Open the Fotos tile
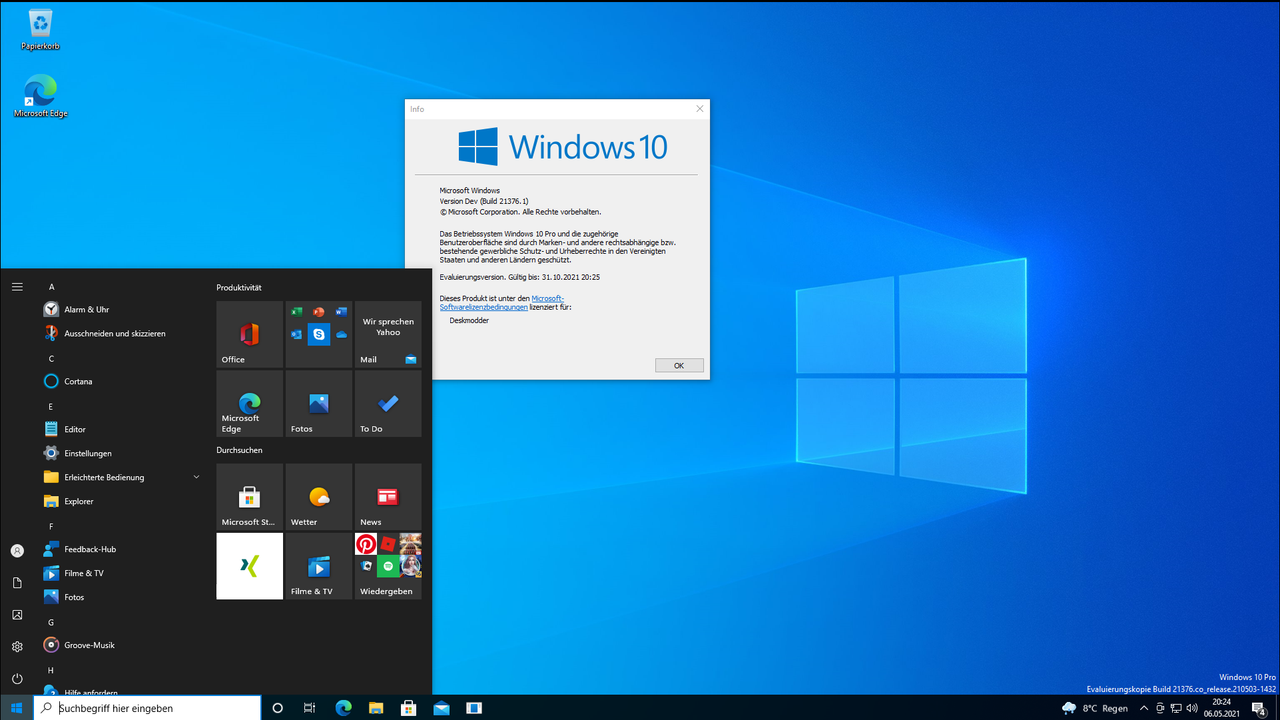1280x720 pixels. (319, 404)
